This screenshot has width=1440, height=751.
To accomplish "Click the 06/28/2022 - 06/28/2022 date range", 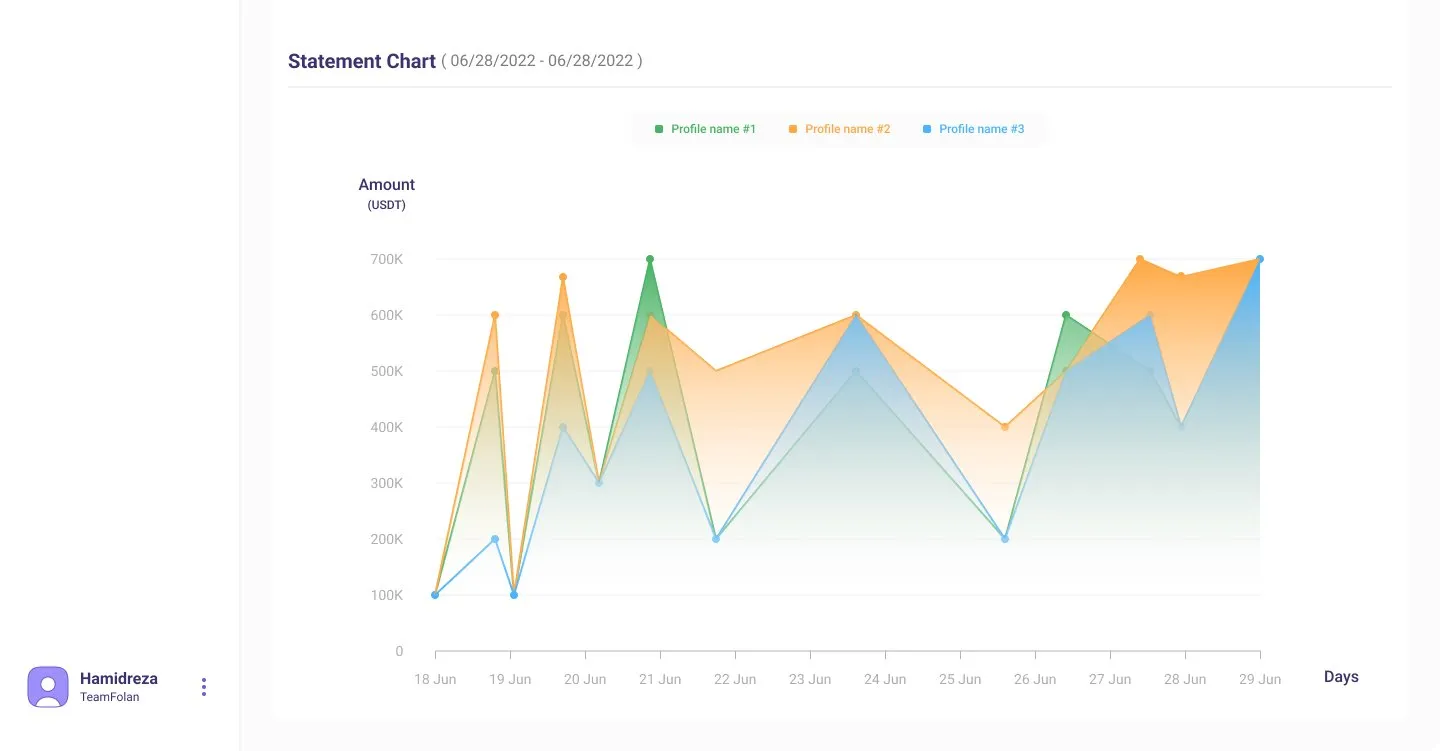I will pos(542,61).
